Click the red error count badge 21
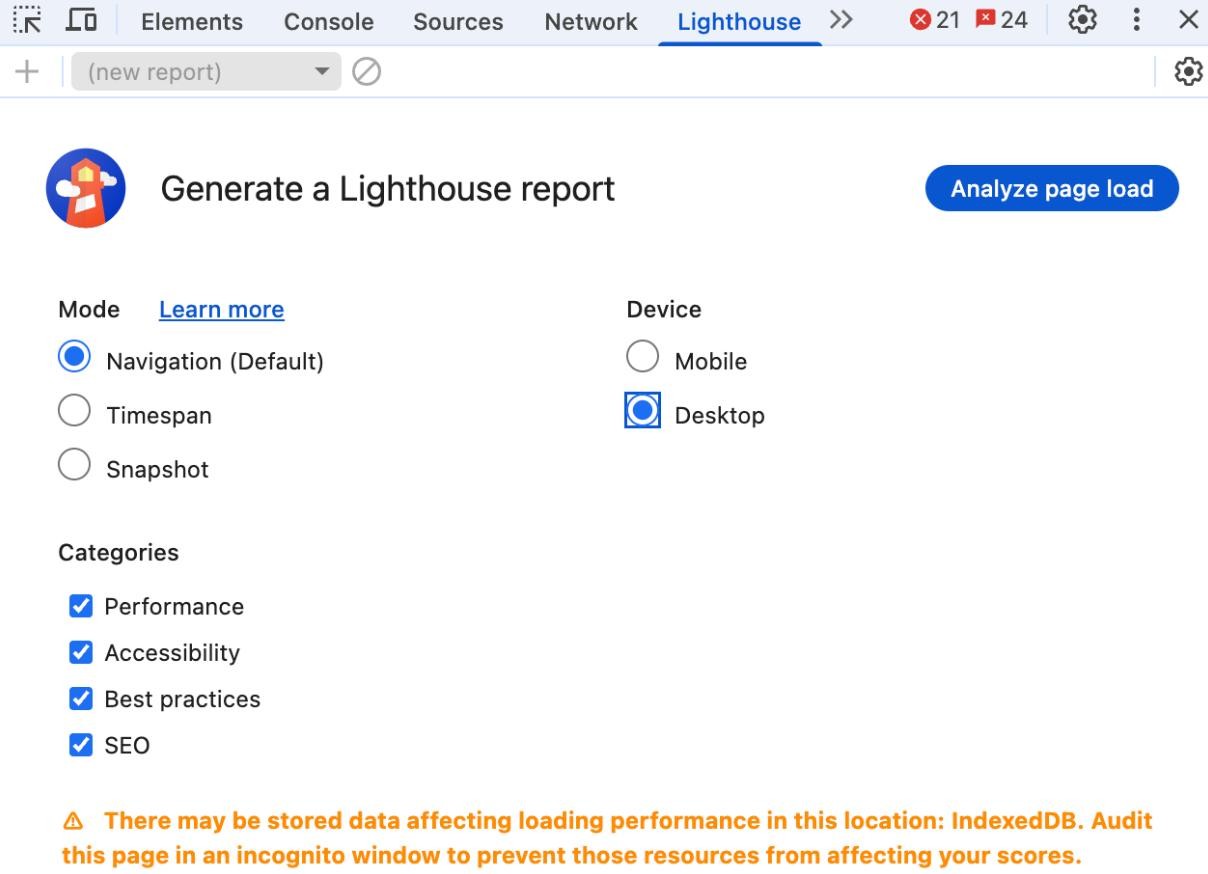 tap(934, 20)
